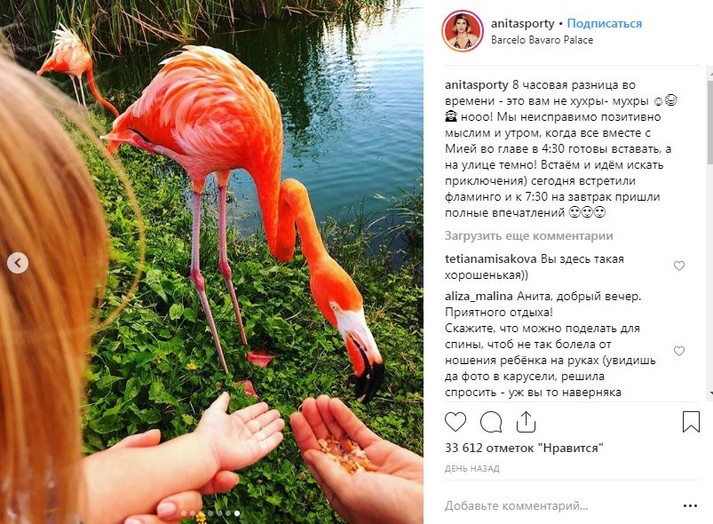Select the last carousel dot indicator
Image resolution: width=713 pixels, height=524 pixels.
pos(237,513)
